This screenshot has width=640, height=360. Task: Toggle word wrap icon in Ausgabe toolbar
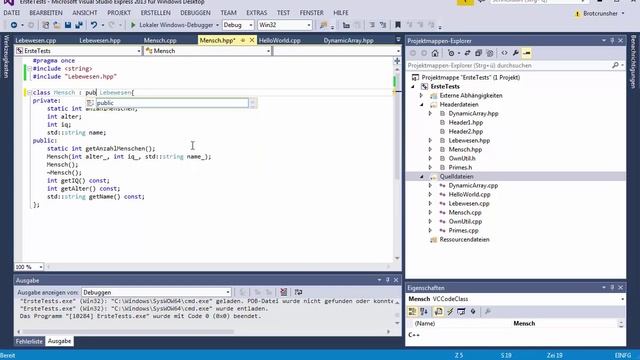click(298, 292)
